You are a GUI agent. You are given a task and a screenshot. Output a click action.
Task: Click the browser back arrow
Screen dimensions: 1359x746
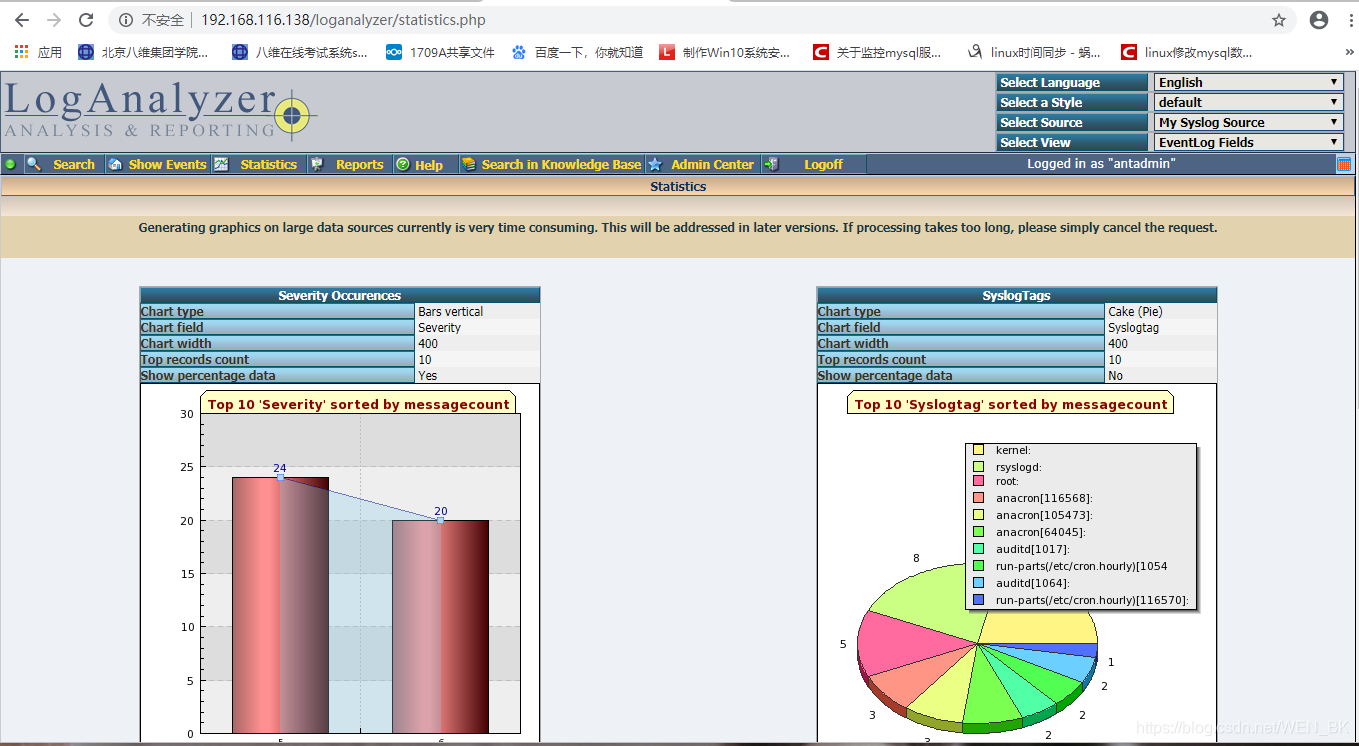tap(22, 20)
